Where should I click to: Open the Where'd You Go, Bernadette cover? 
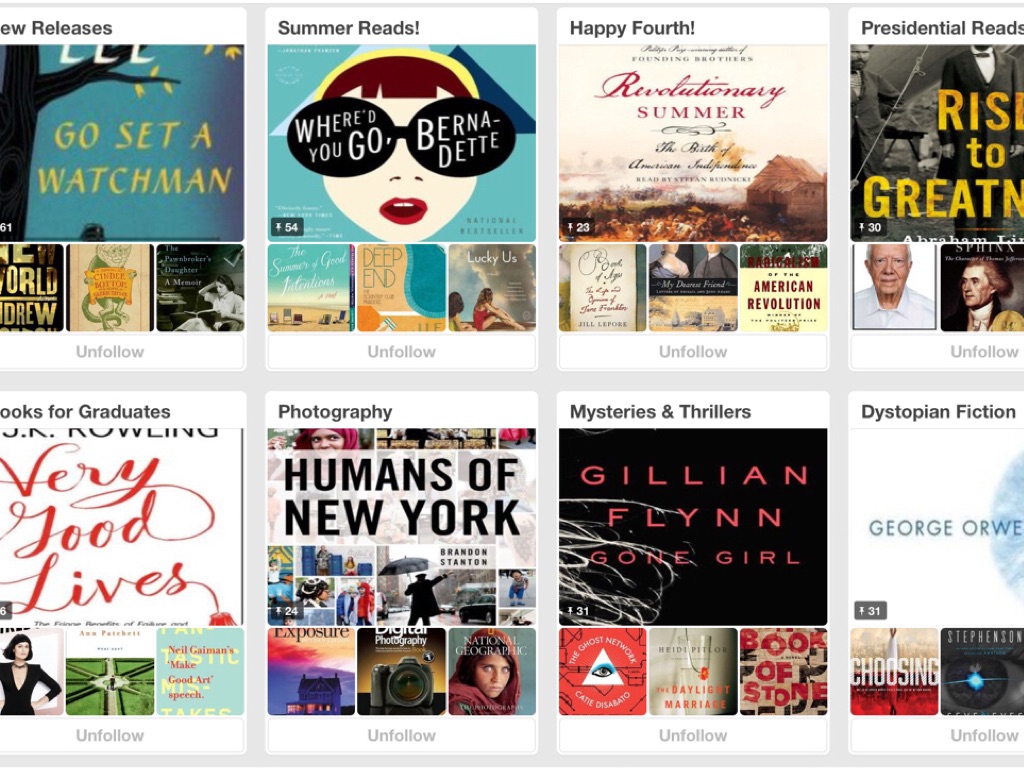tap(402, 143)
